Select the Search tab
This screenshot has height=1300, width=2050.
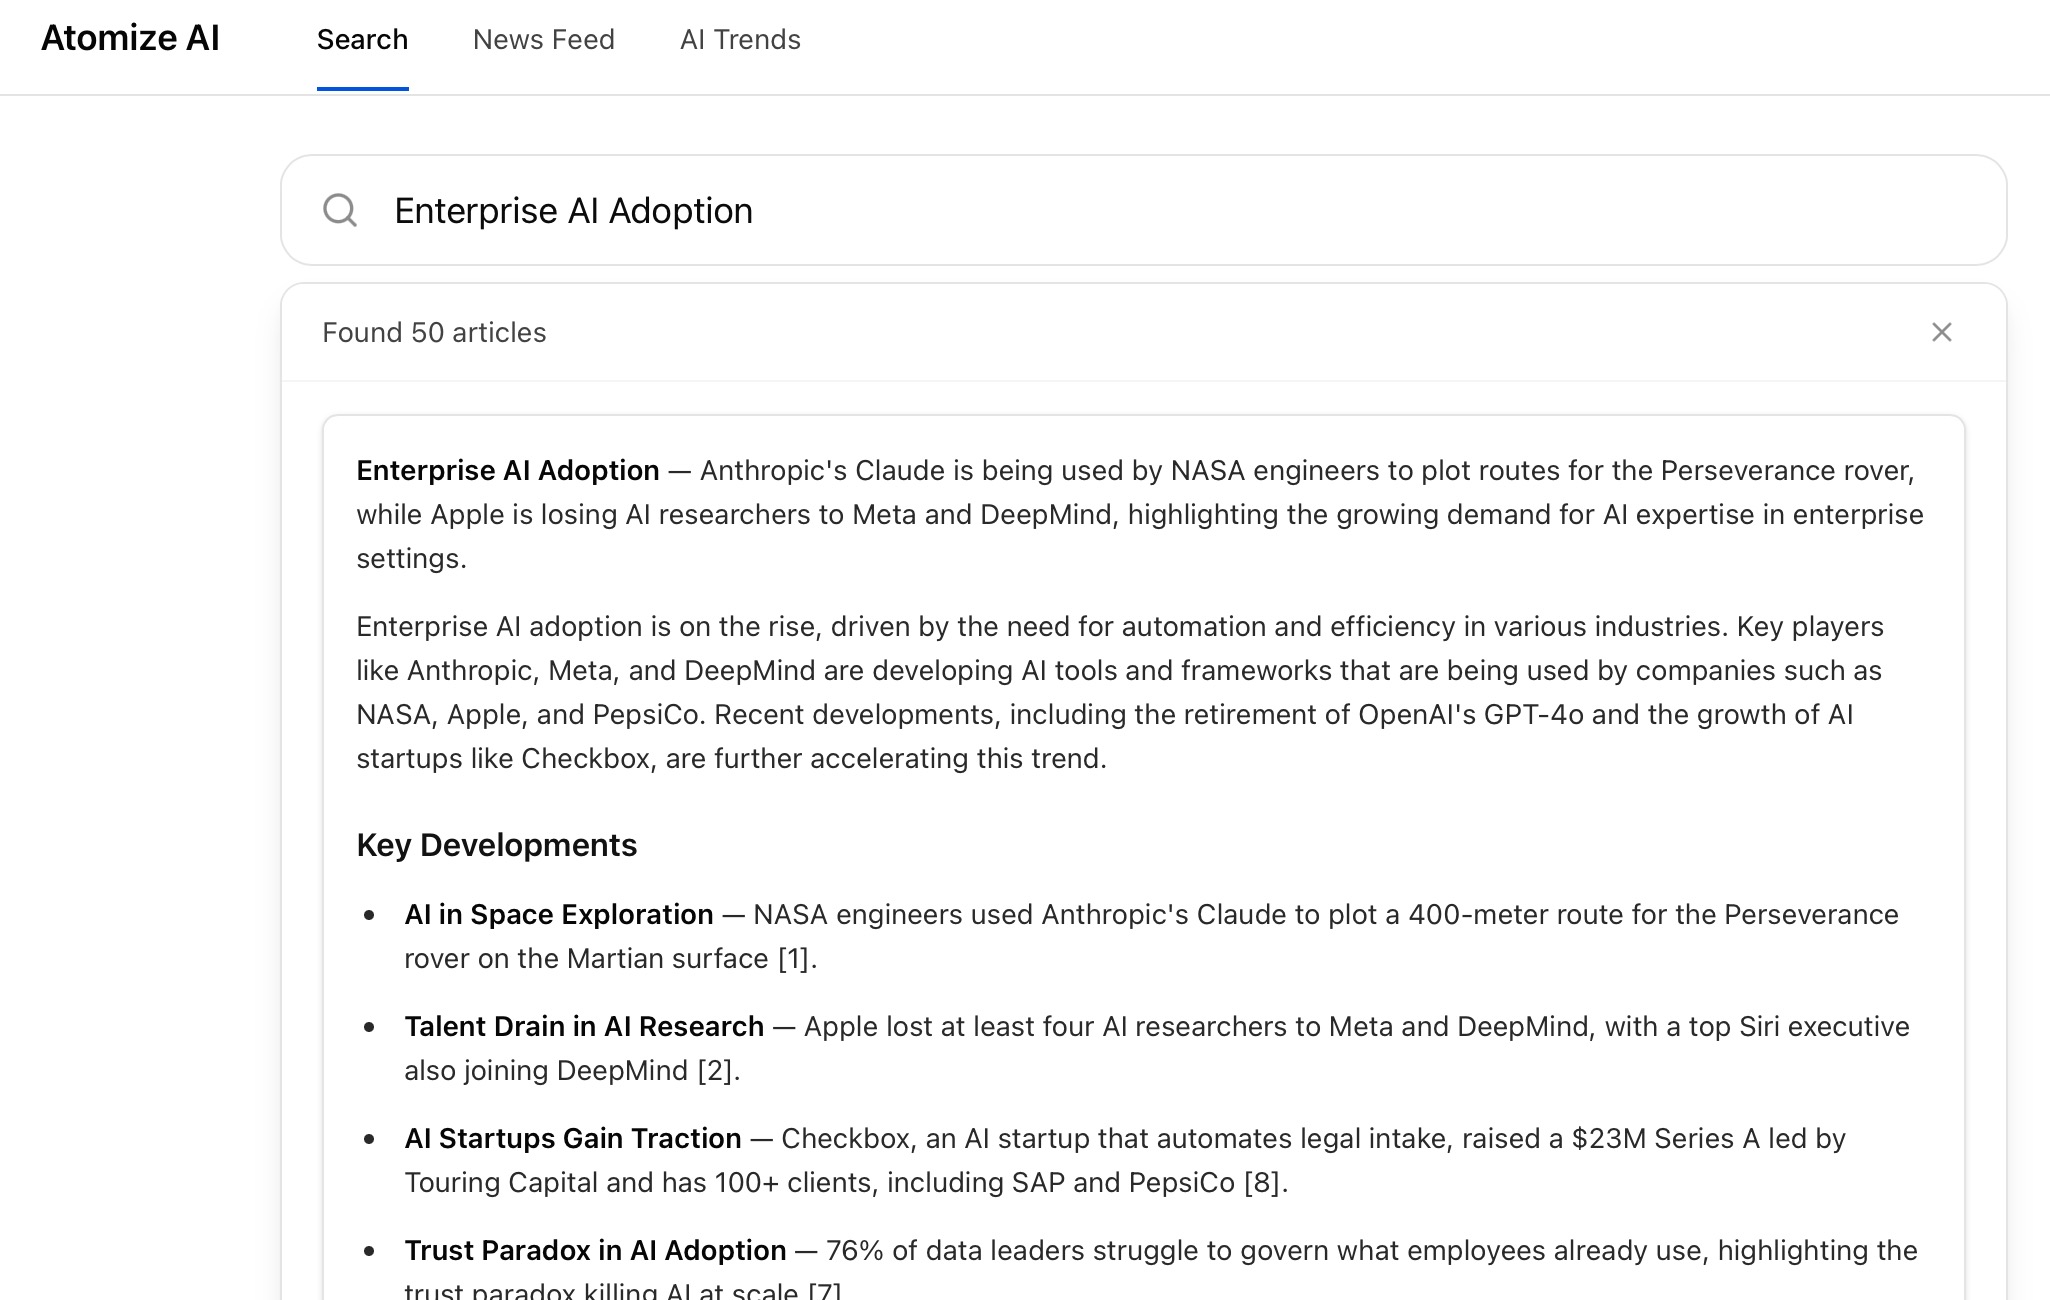[x=362, y=40]
